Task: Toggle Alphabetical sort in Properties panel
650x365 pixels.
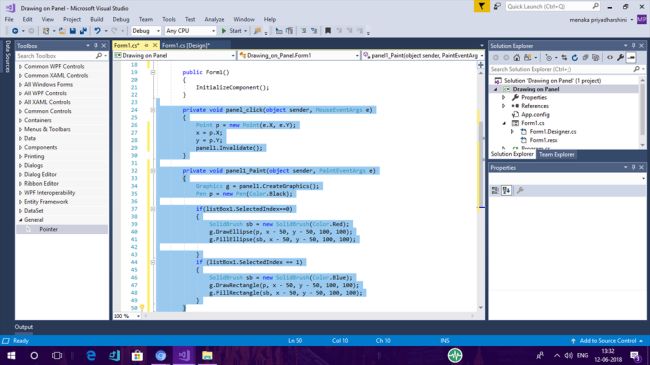Action: click(x=506, y=190)
